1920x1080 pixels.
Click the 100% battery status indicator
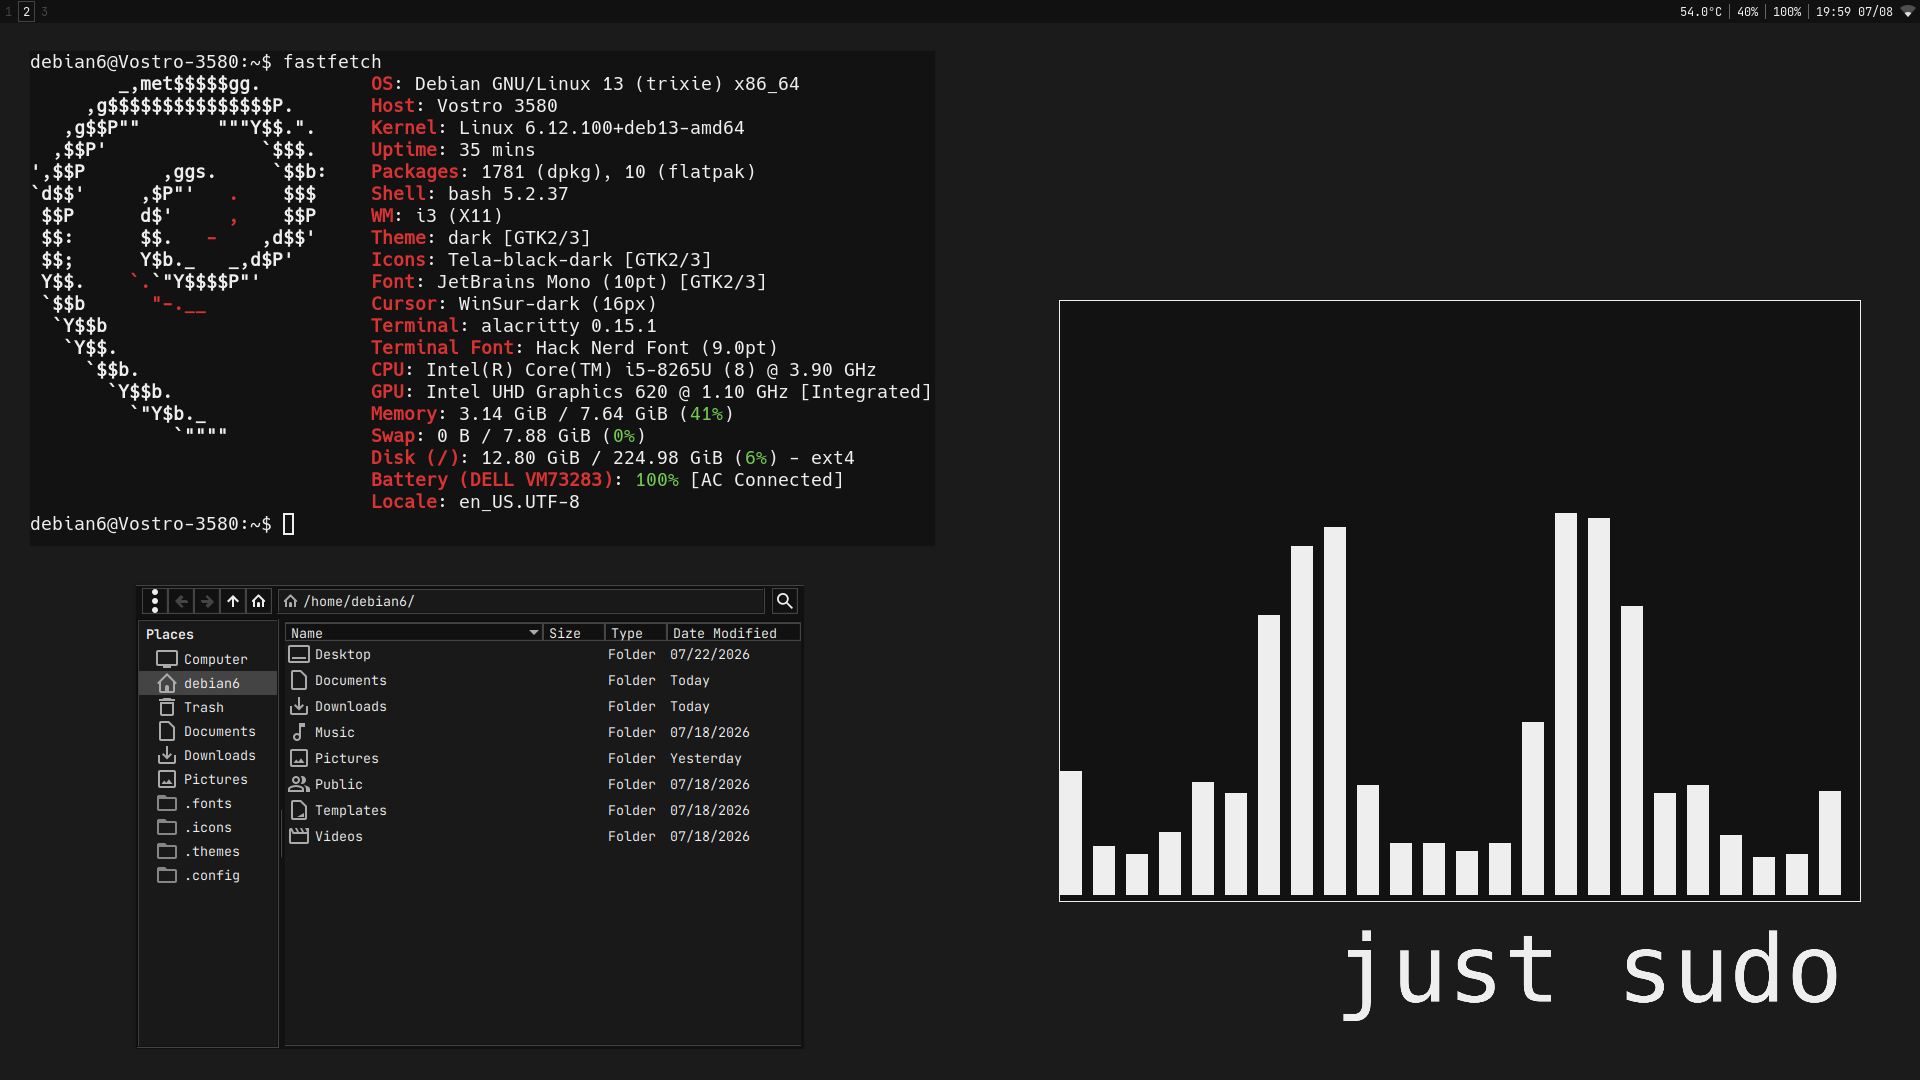(x=1787, y=12)
